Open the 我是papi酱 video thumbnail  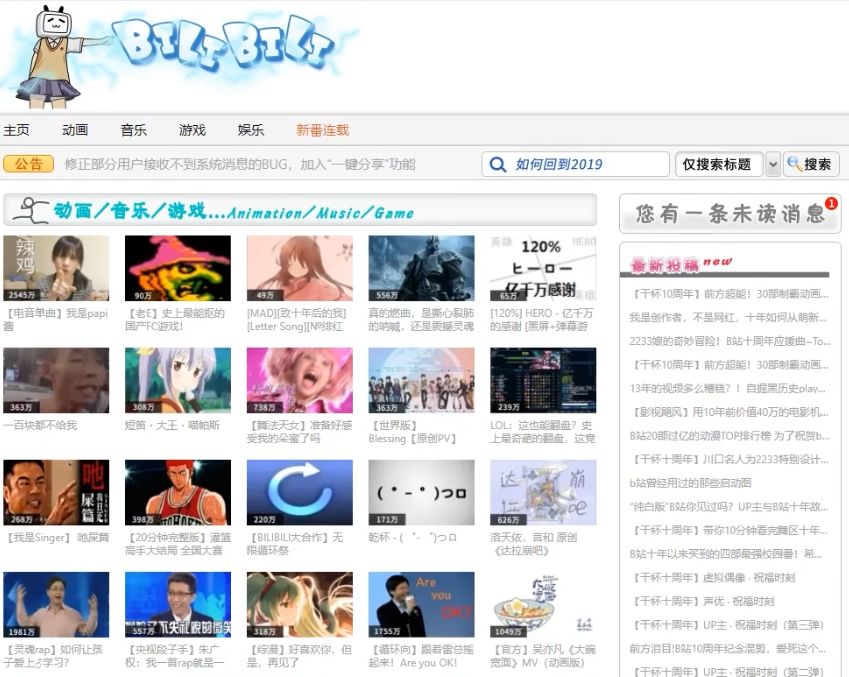(56, 268)
